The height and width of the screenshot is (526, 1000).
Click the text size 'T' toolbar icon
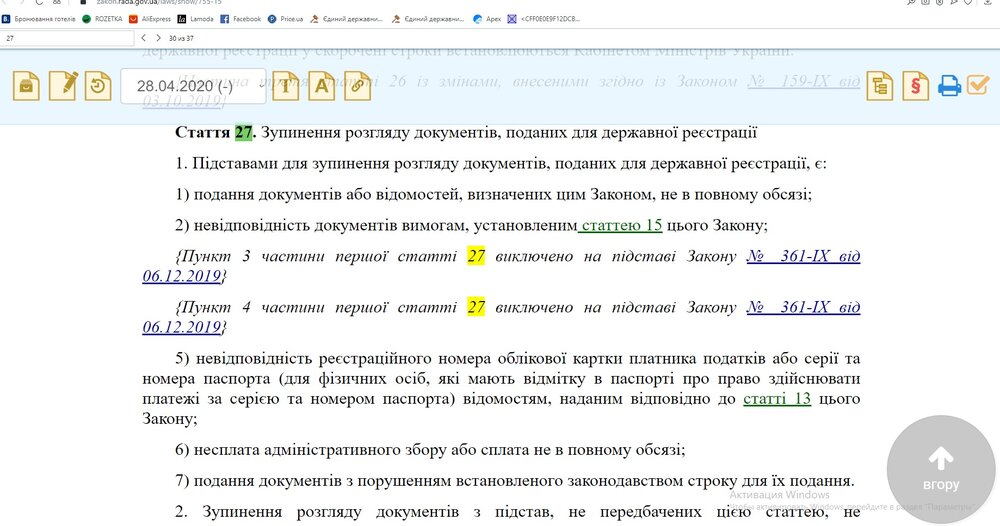tap(285, 85)
